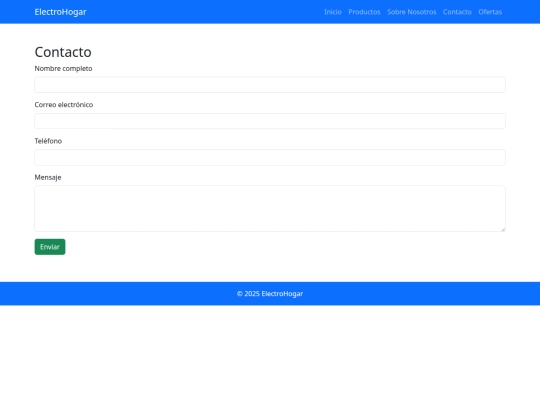Click the ElectroHogar brand logo link
540x405 pixels.
tap(60, 12)
